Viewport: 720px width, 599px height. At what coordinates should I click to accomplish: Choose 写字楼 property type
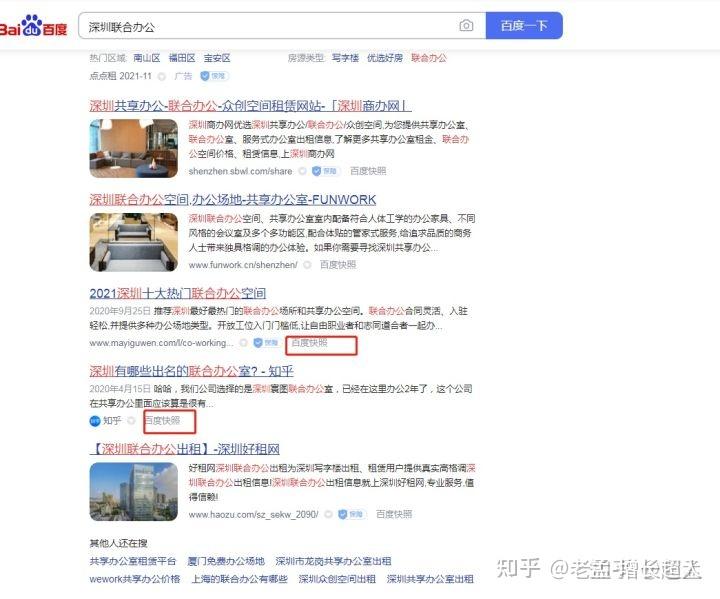click(x=345, y=58)
